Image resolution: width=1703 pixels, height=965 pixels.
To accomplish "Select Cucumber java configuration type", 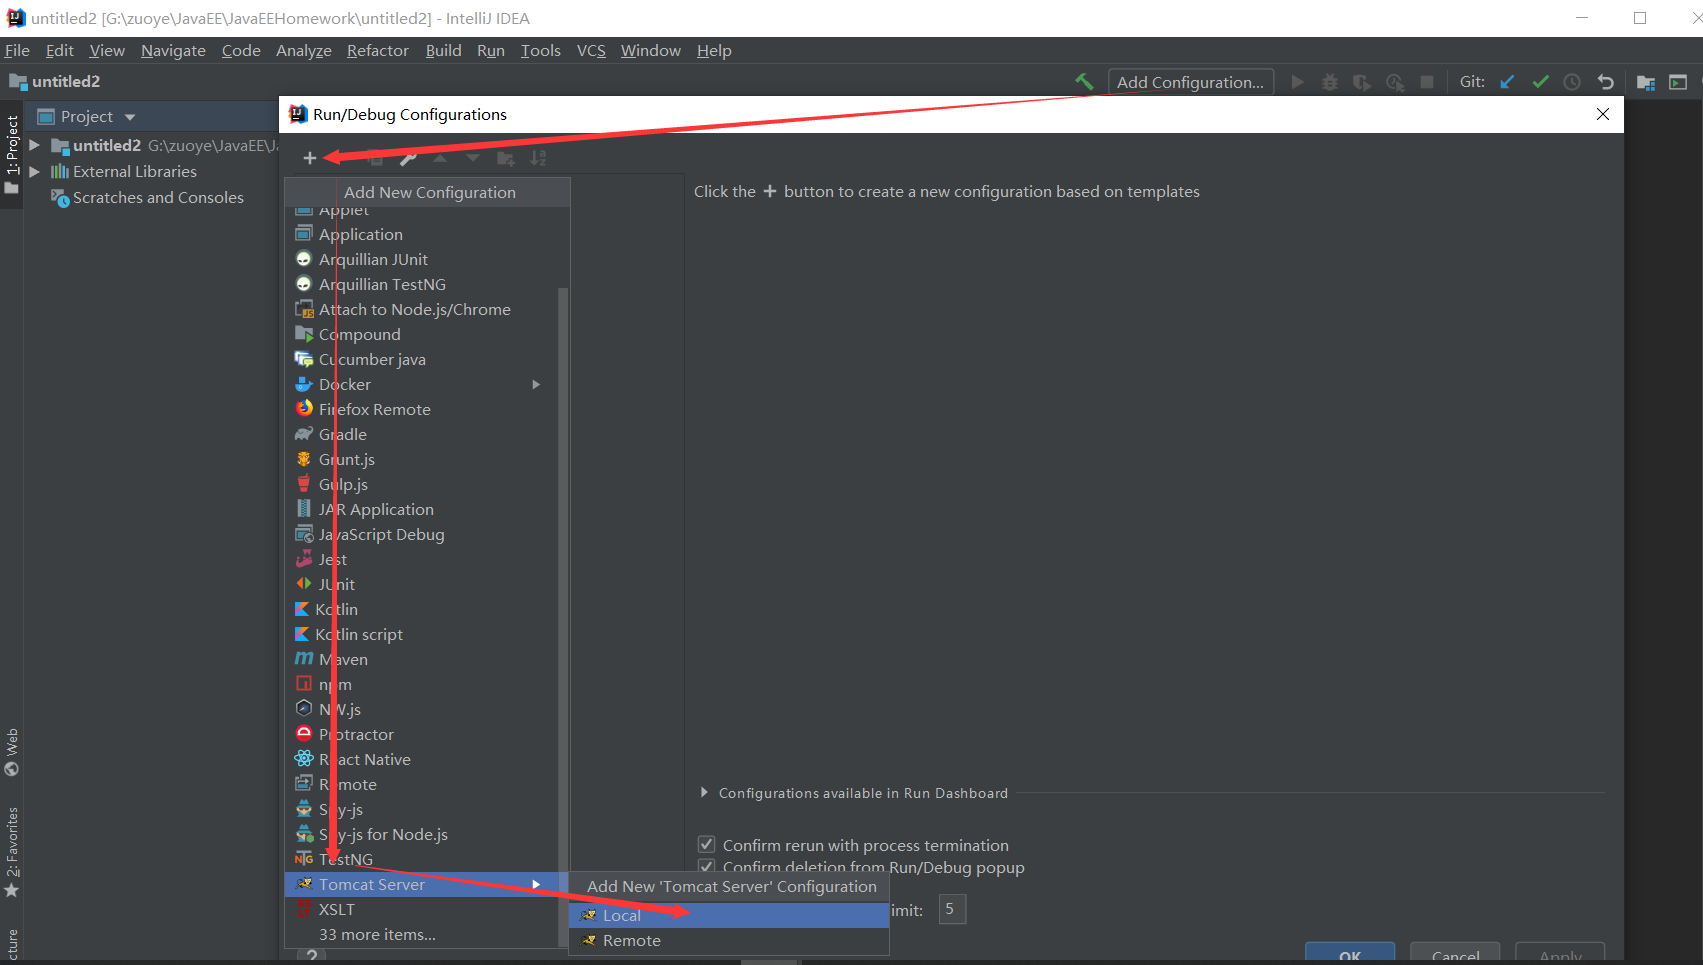I will click(x=427, y=359).
